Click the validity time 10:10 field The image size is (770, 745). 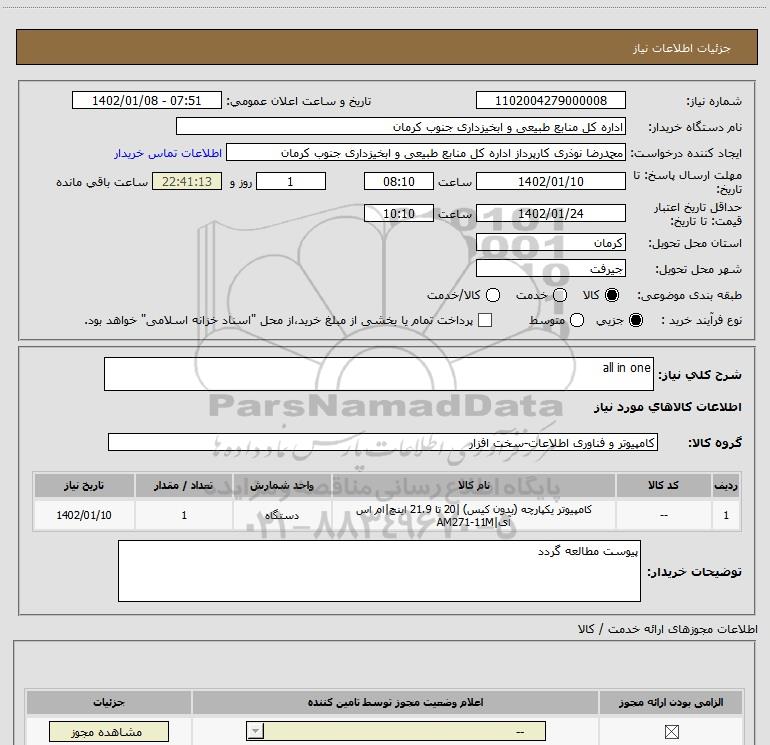point(399,213)
